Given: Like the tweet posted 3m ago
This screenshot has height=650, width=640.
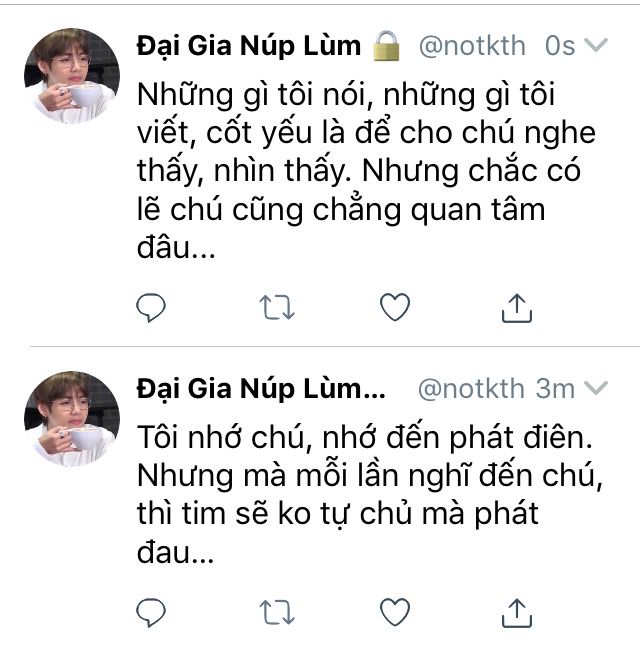Looking at the screenshot, I should [395, 612].
